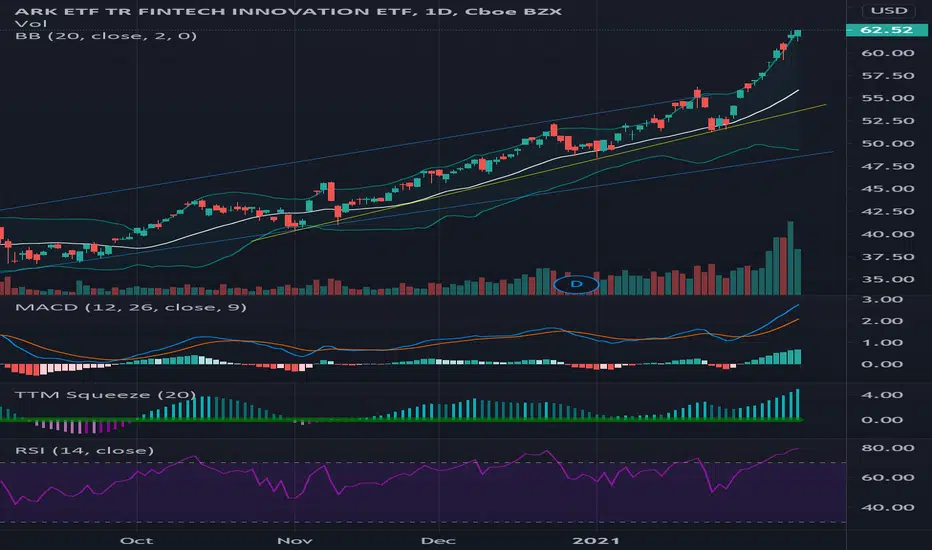932x550 pixels.
Task: Click the '2021' label on the time axis
Action: tap(596, 540)
